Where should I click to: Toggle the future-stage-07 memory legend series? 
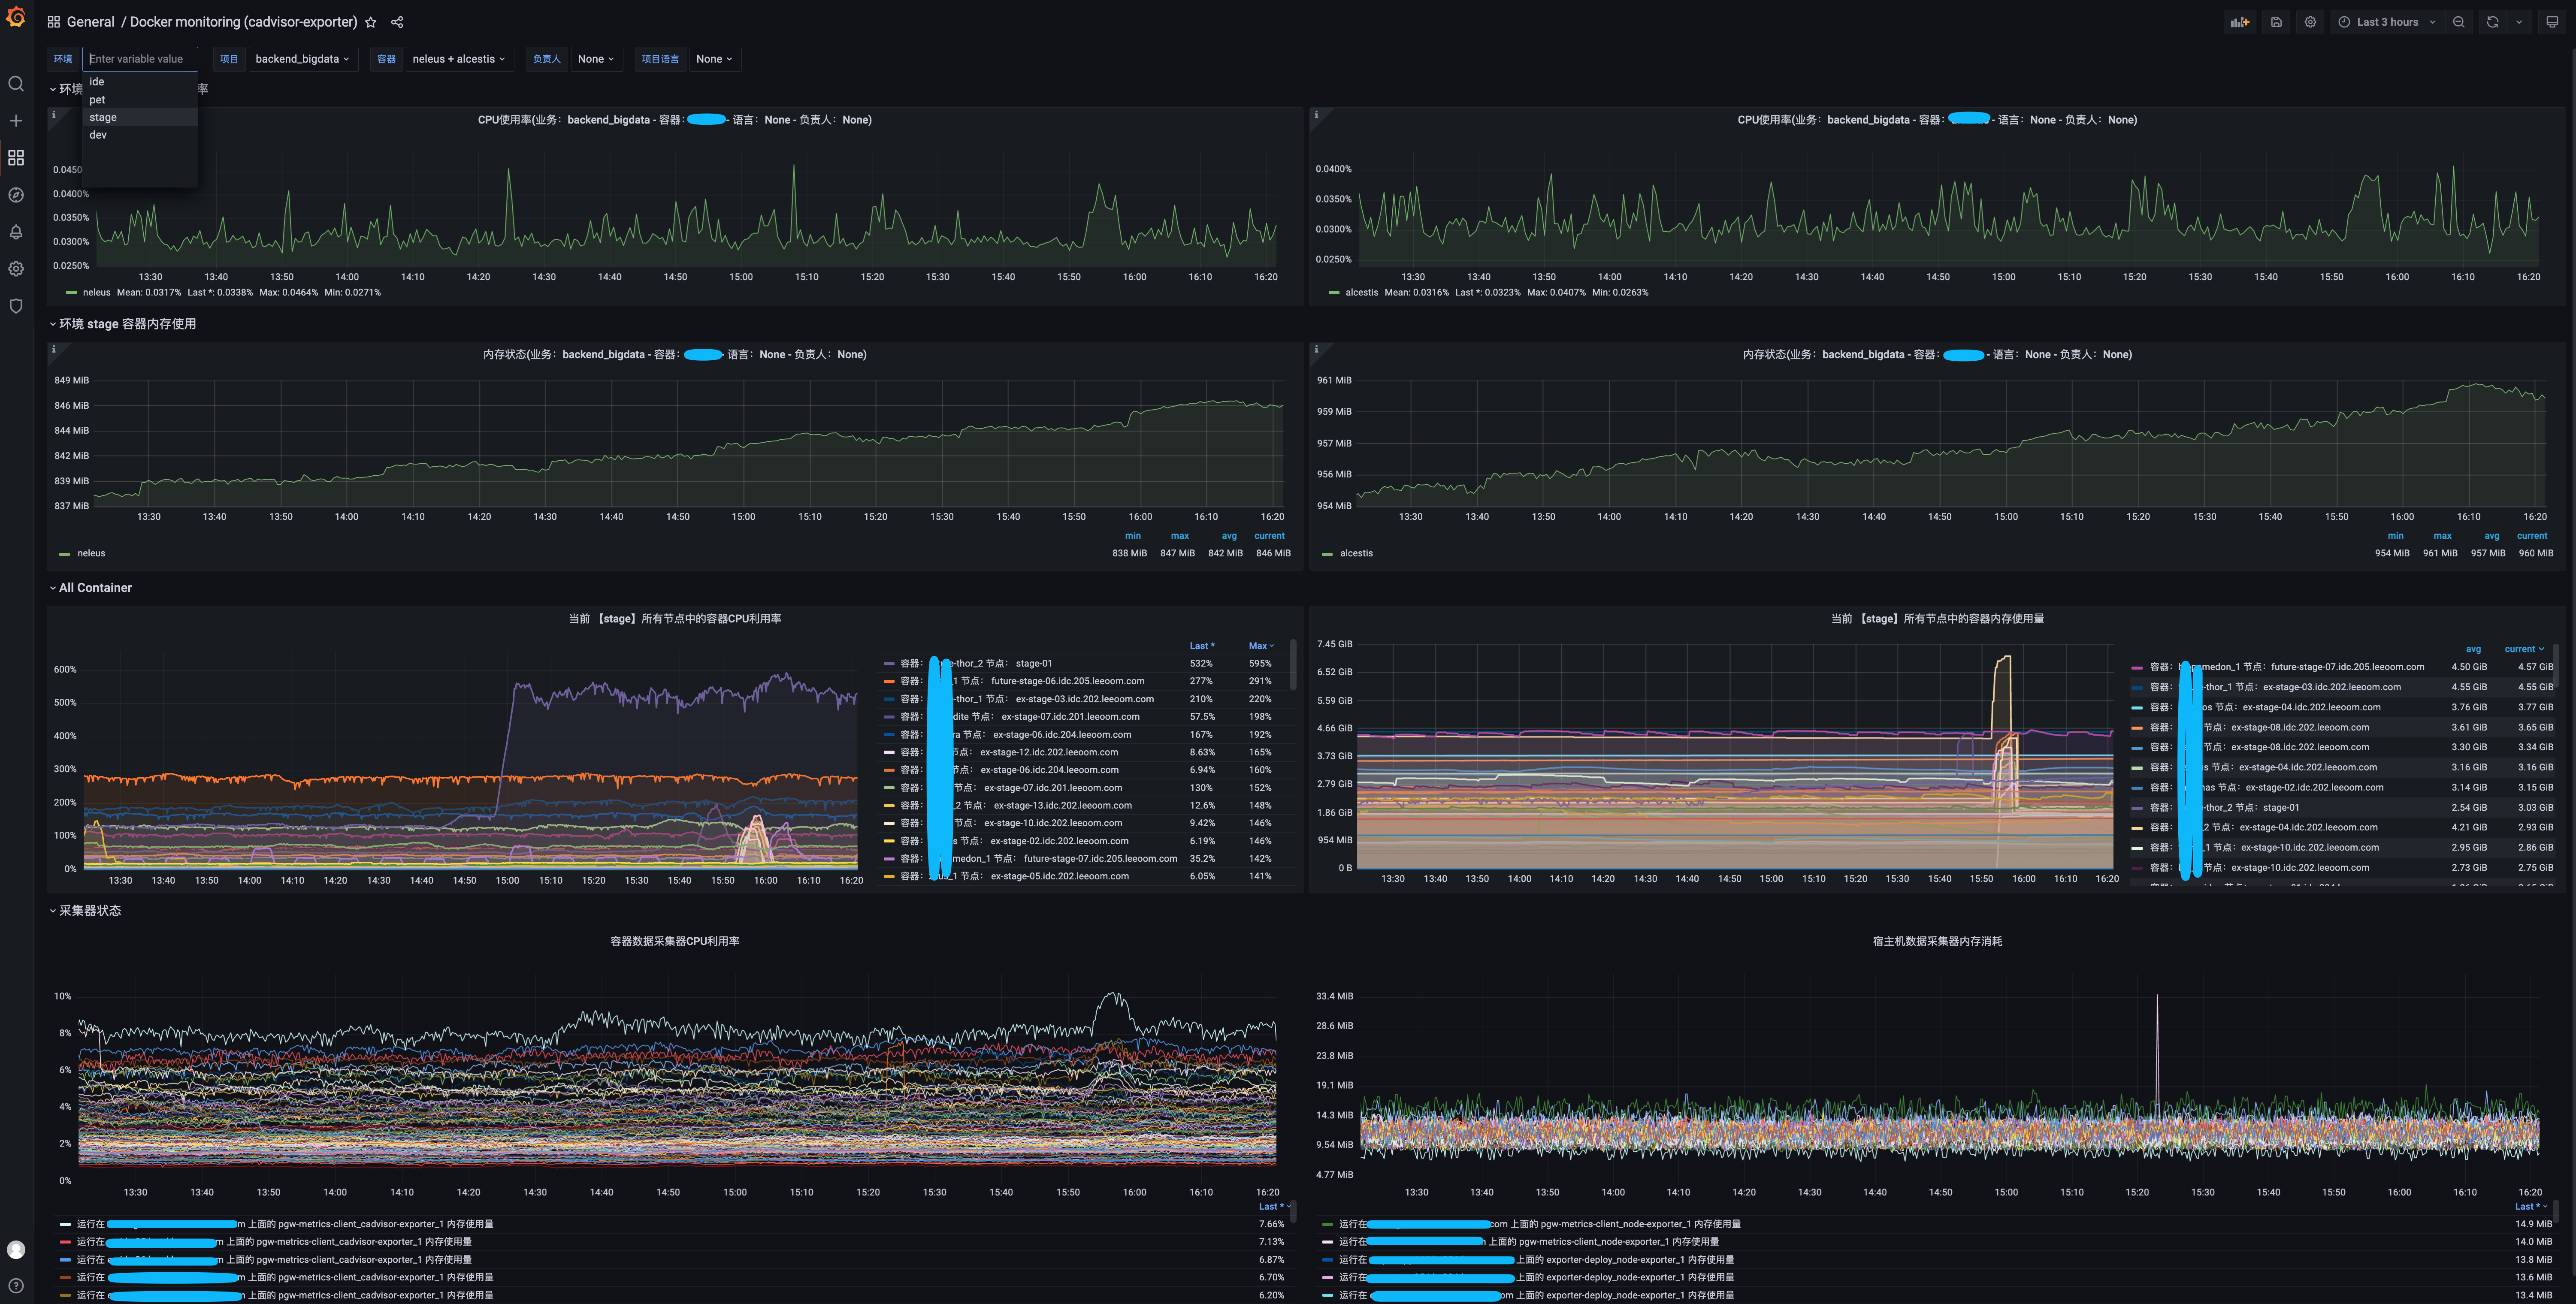[2287, 667]
